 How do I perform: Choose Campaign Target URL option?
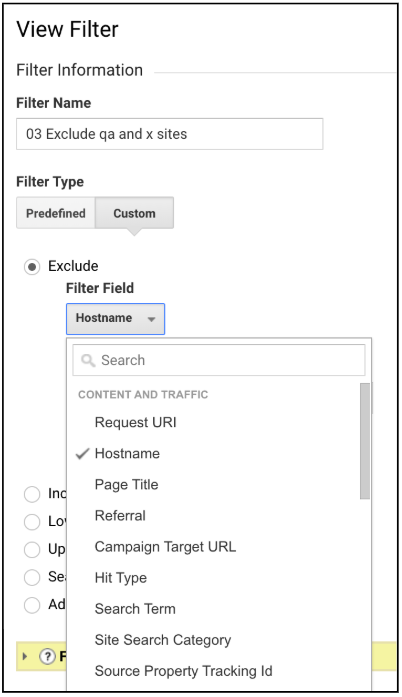pyautogui.click(x=165, y=547)
